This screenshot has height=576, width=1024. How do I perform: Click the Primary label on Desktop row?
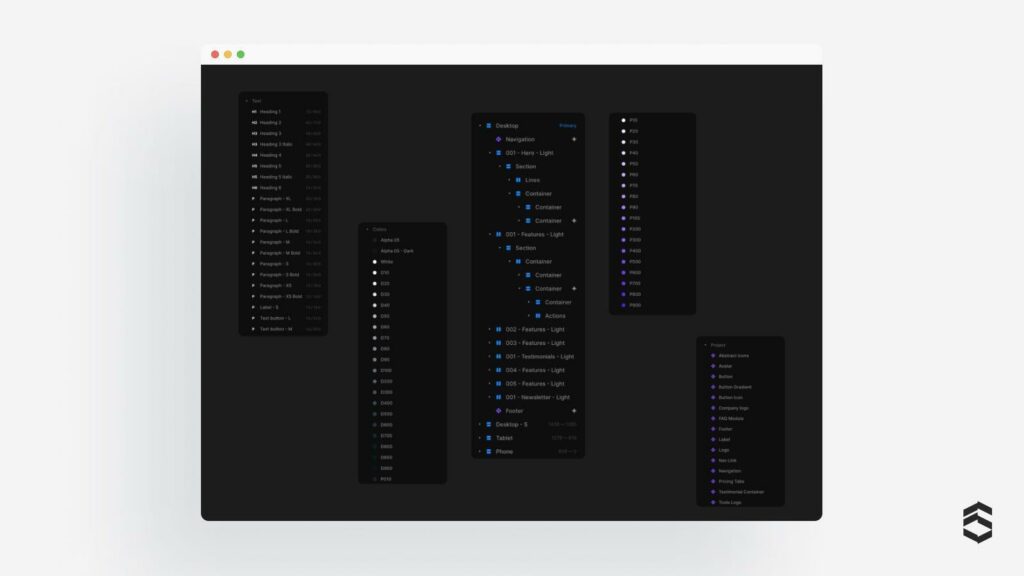point(568,125)
